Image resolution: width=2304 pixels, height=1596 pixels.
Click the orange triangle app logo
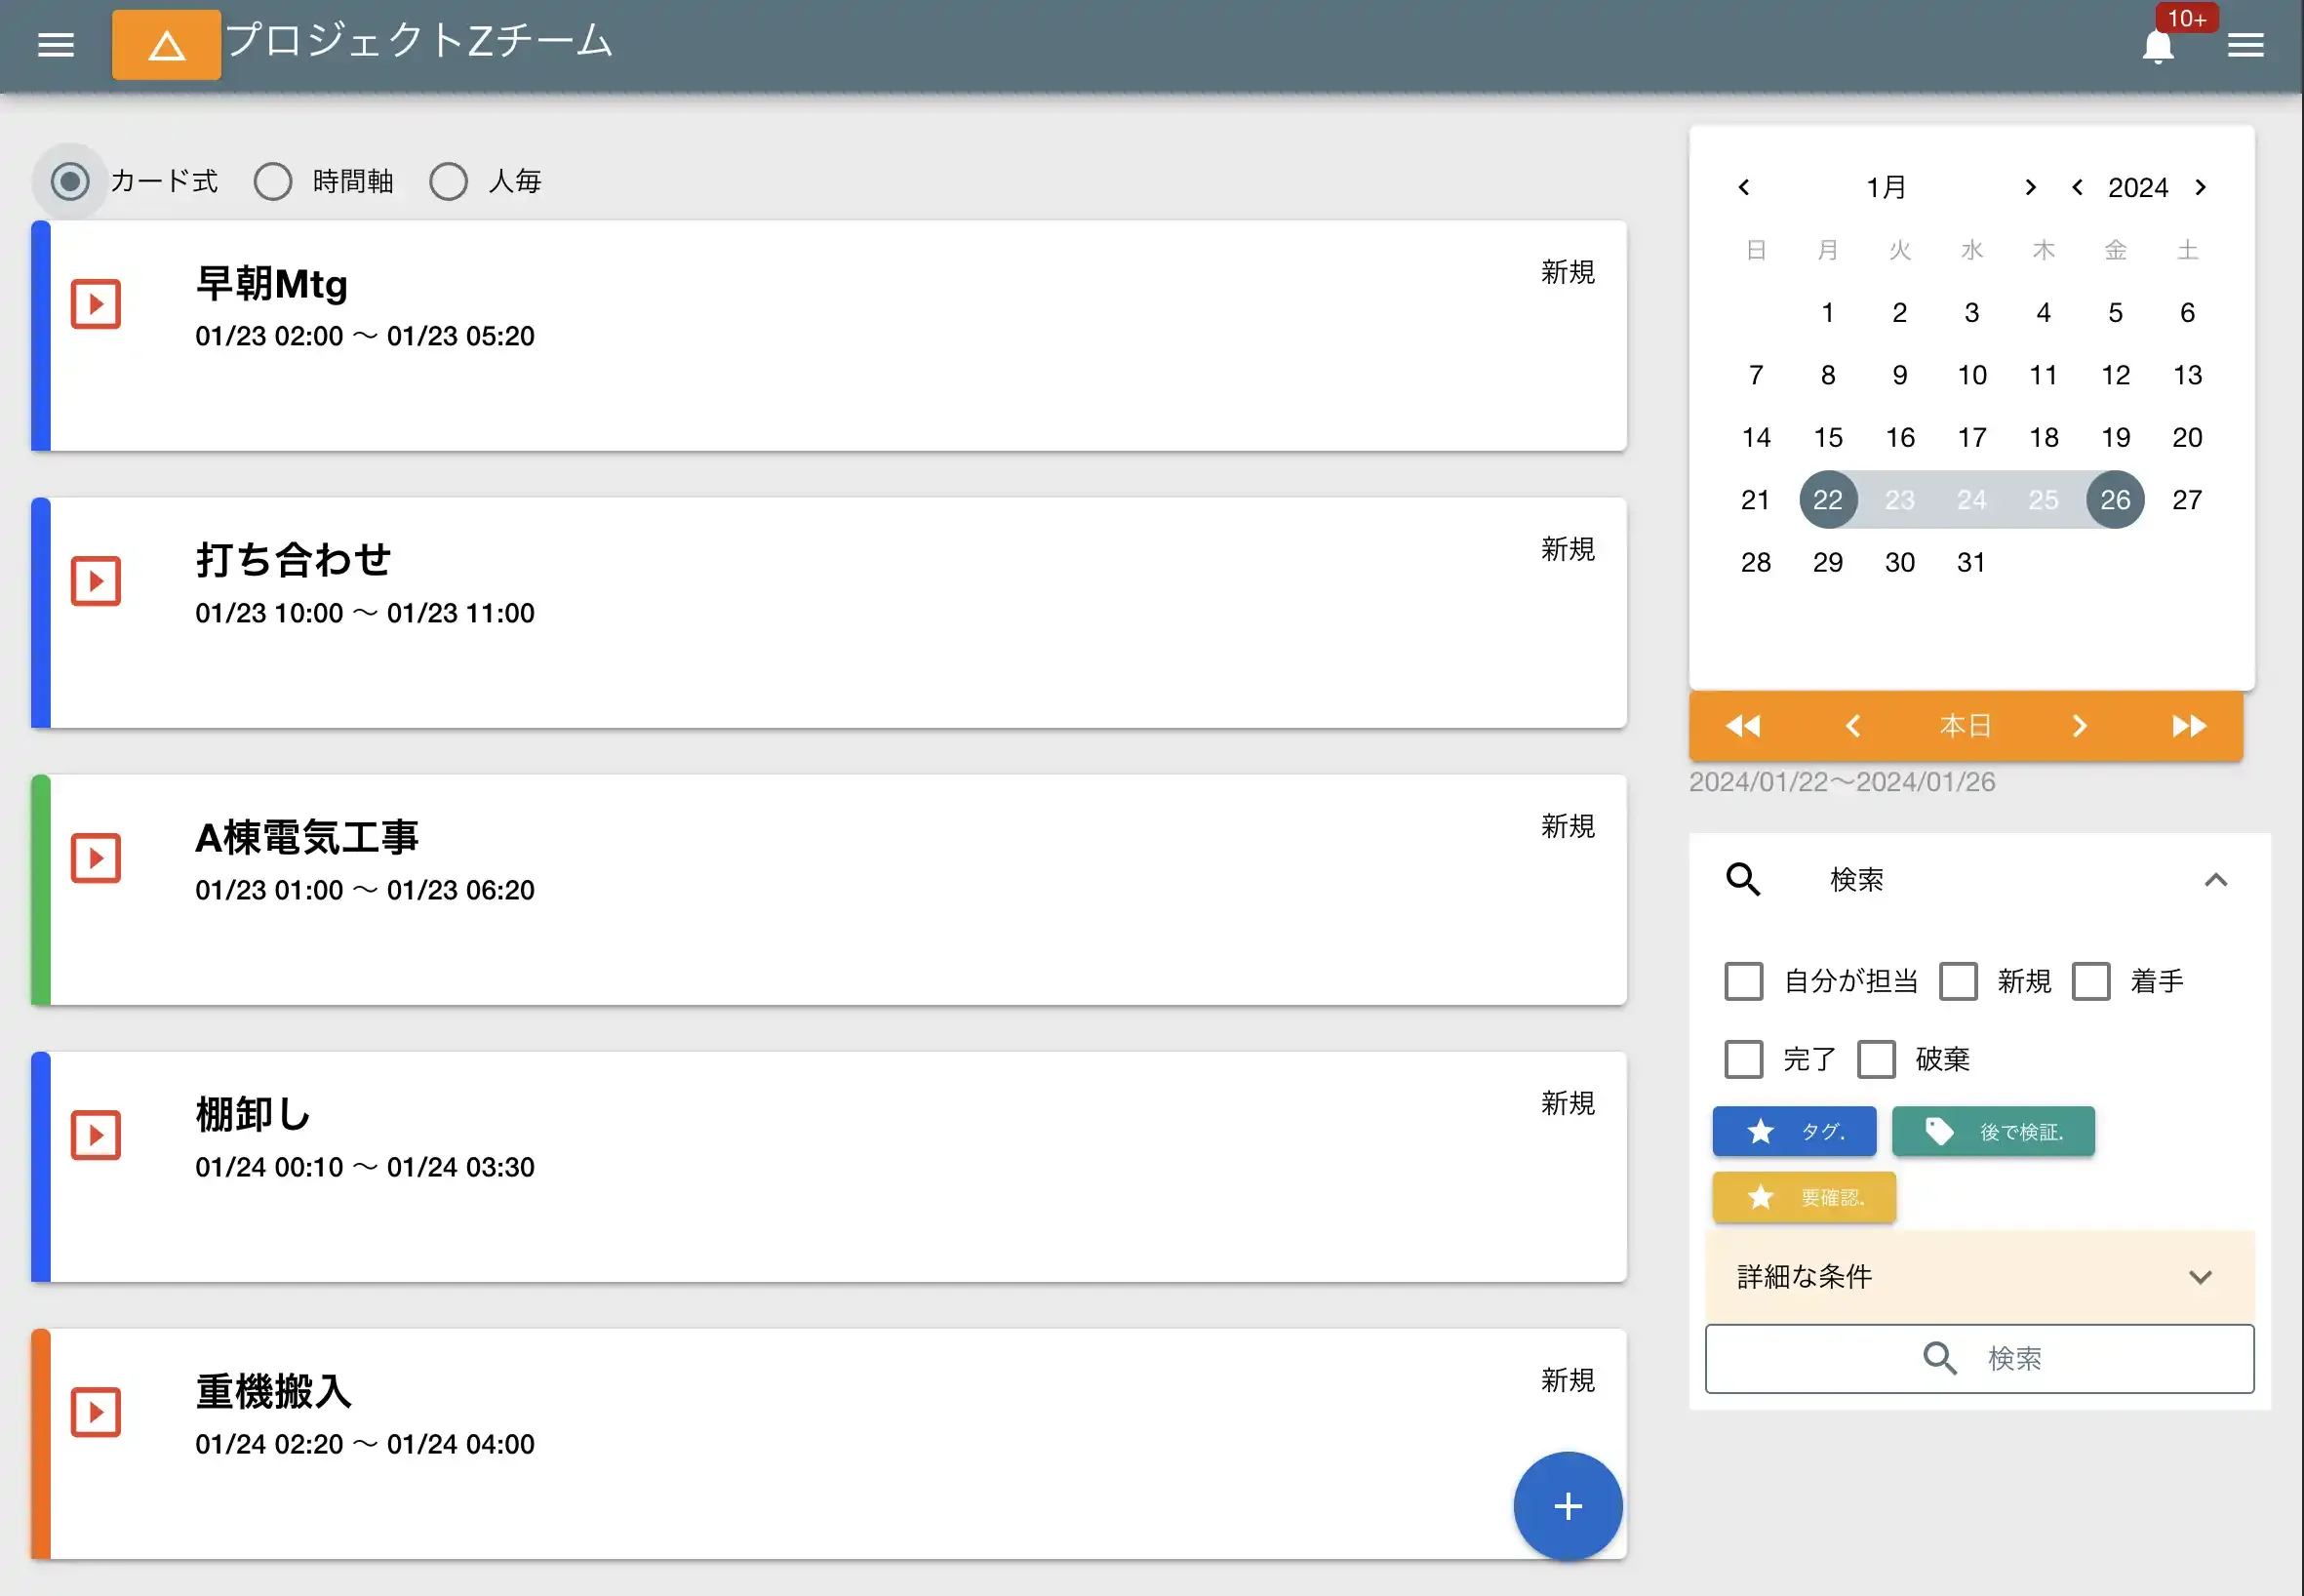[166, 45]
